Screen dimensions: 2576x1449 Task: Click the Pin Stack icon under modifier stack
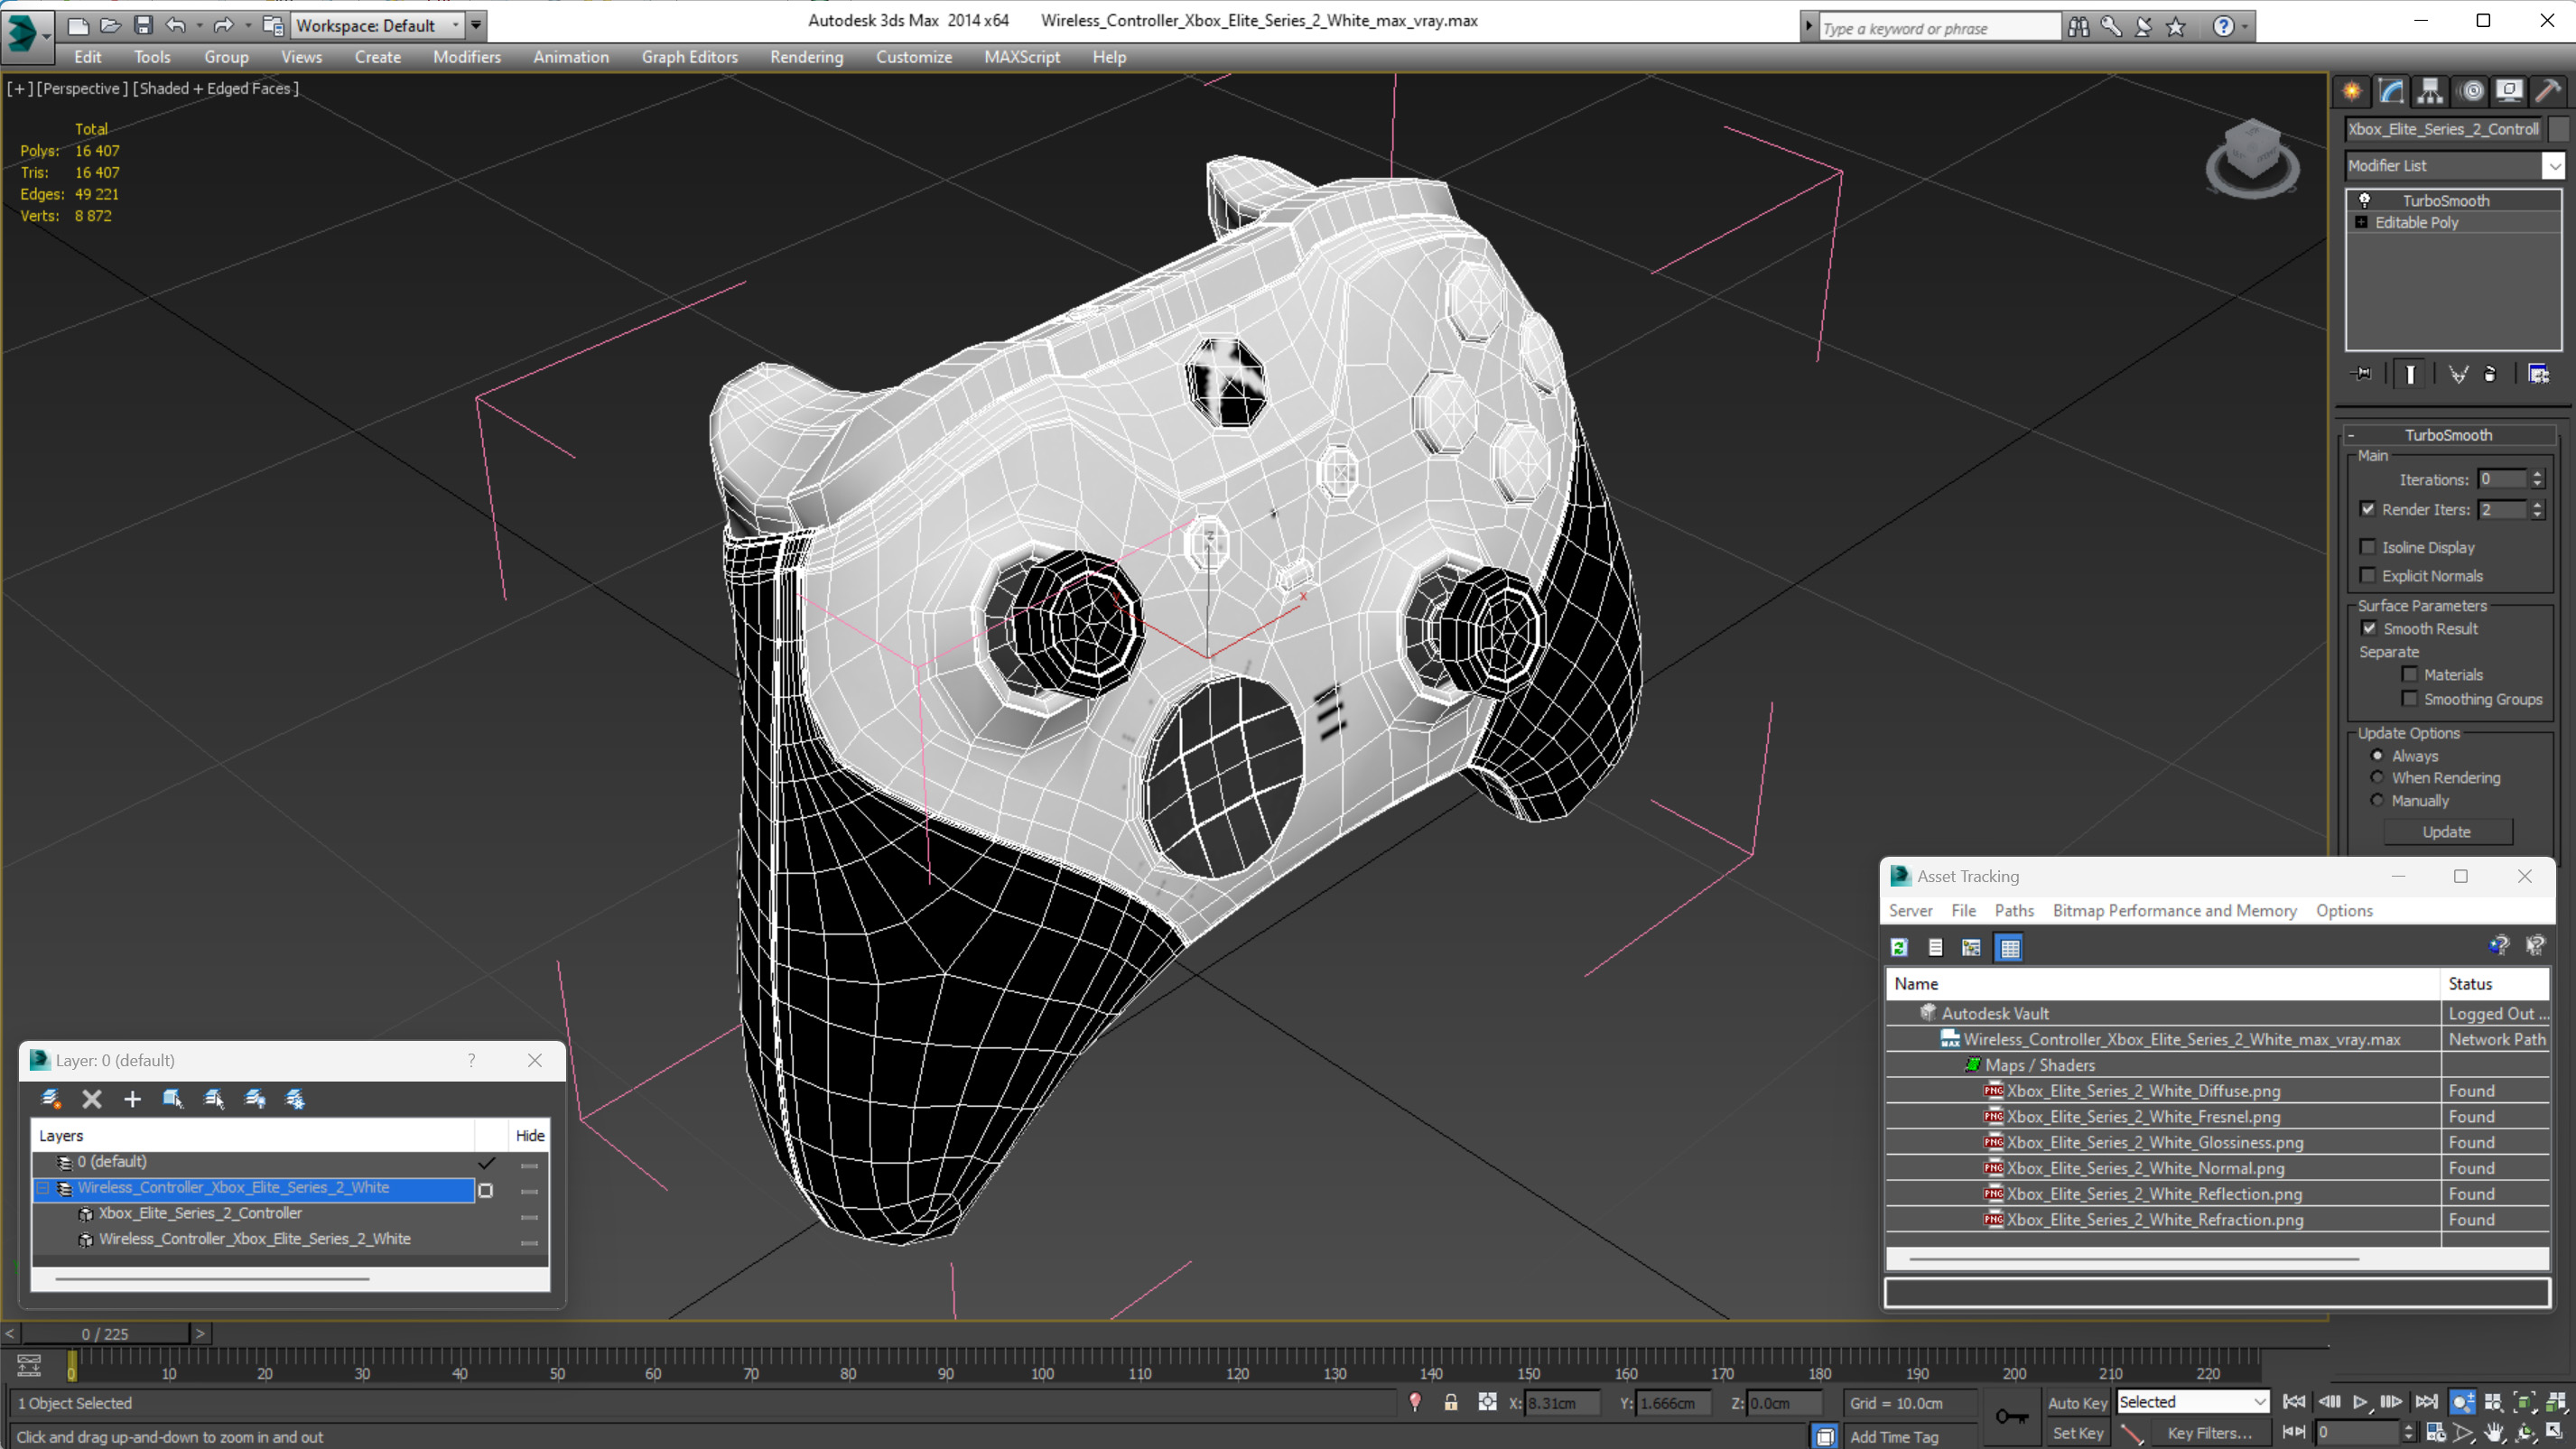[2362, 374]
